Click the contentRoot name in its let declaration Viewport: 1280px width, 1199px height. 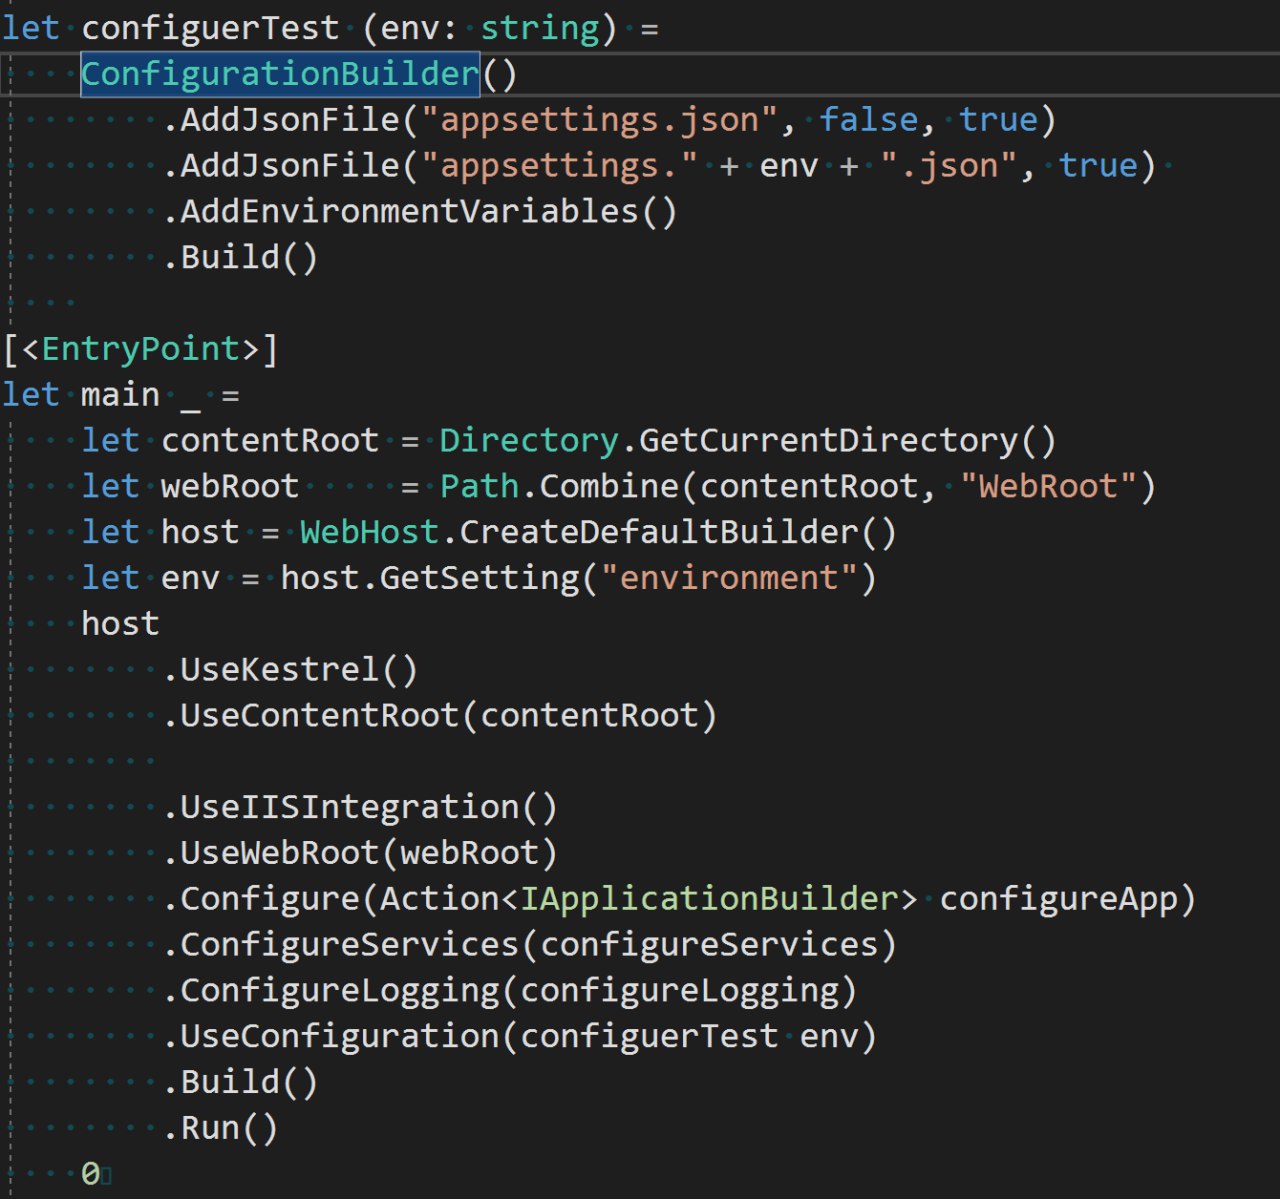point(270,441)
